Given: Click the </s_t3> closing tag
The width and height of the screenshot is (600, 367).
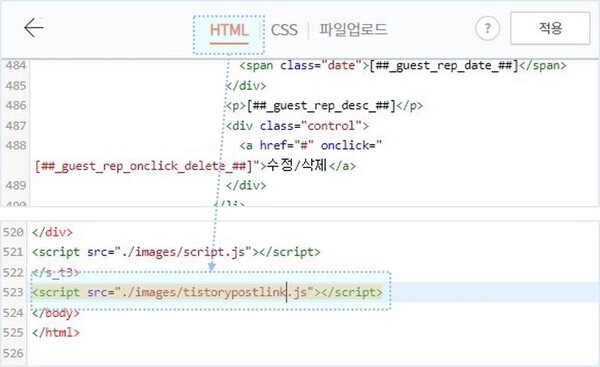Looking at the screenshot, I should 56,272.
